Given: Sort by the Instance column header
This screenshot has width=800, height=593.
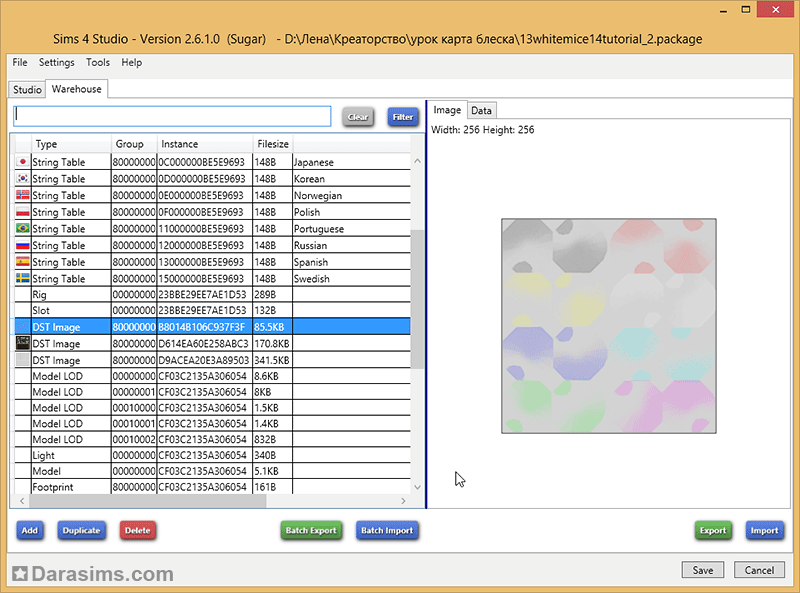Looking at the screenshot, I should click(x=205, y=144).
